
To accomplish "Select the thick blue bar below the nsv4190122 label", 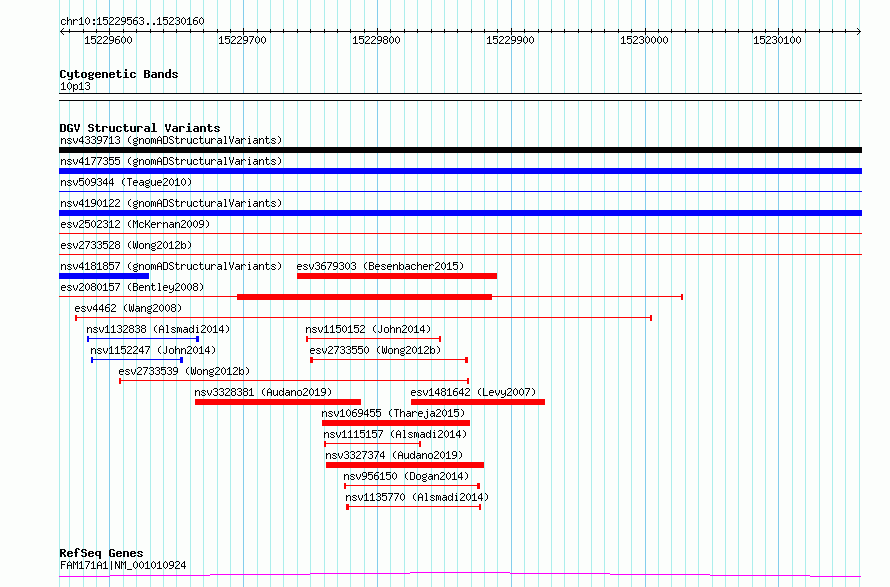I will pos(460,213).
